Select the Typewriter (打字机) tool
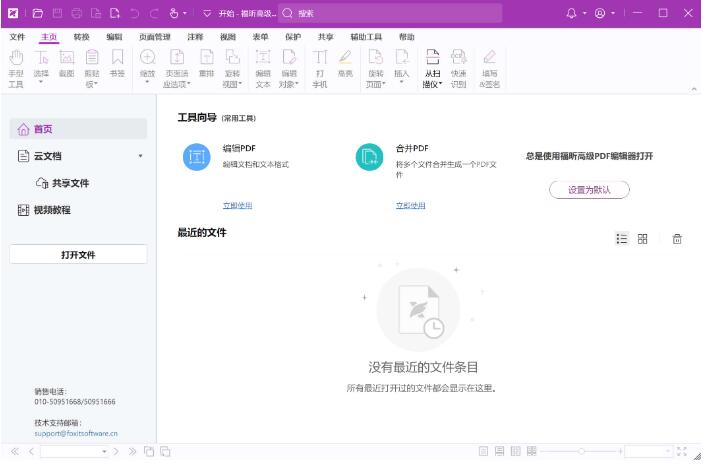Image resolution: width=703 pixels, height=464 pixels. click(320, 69)
